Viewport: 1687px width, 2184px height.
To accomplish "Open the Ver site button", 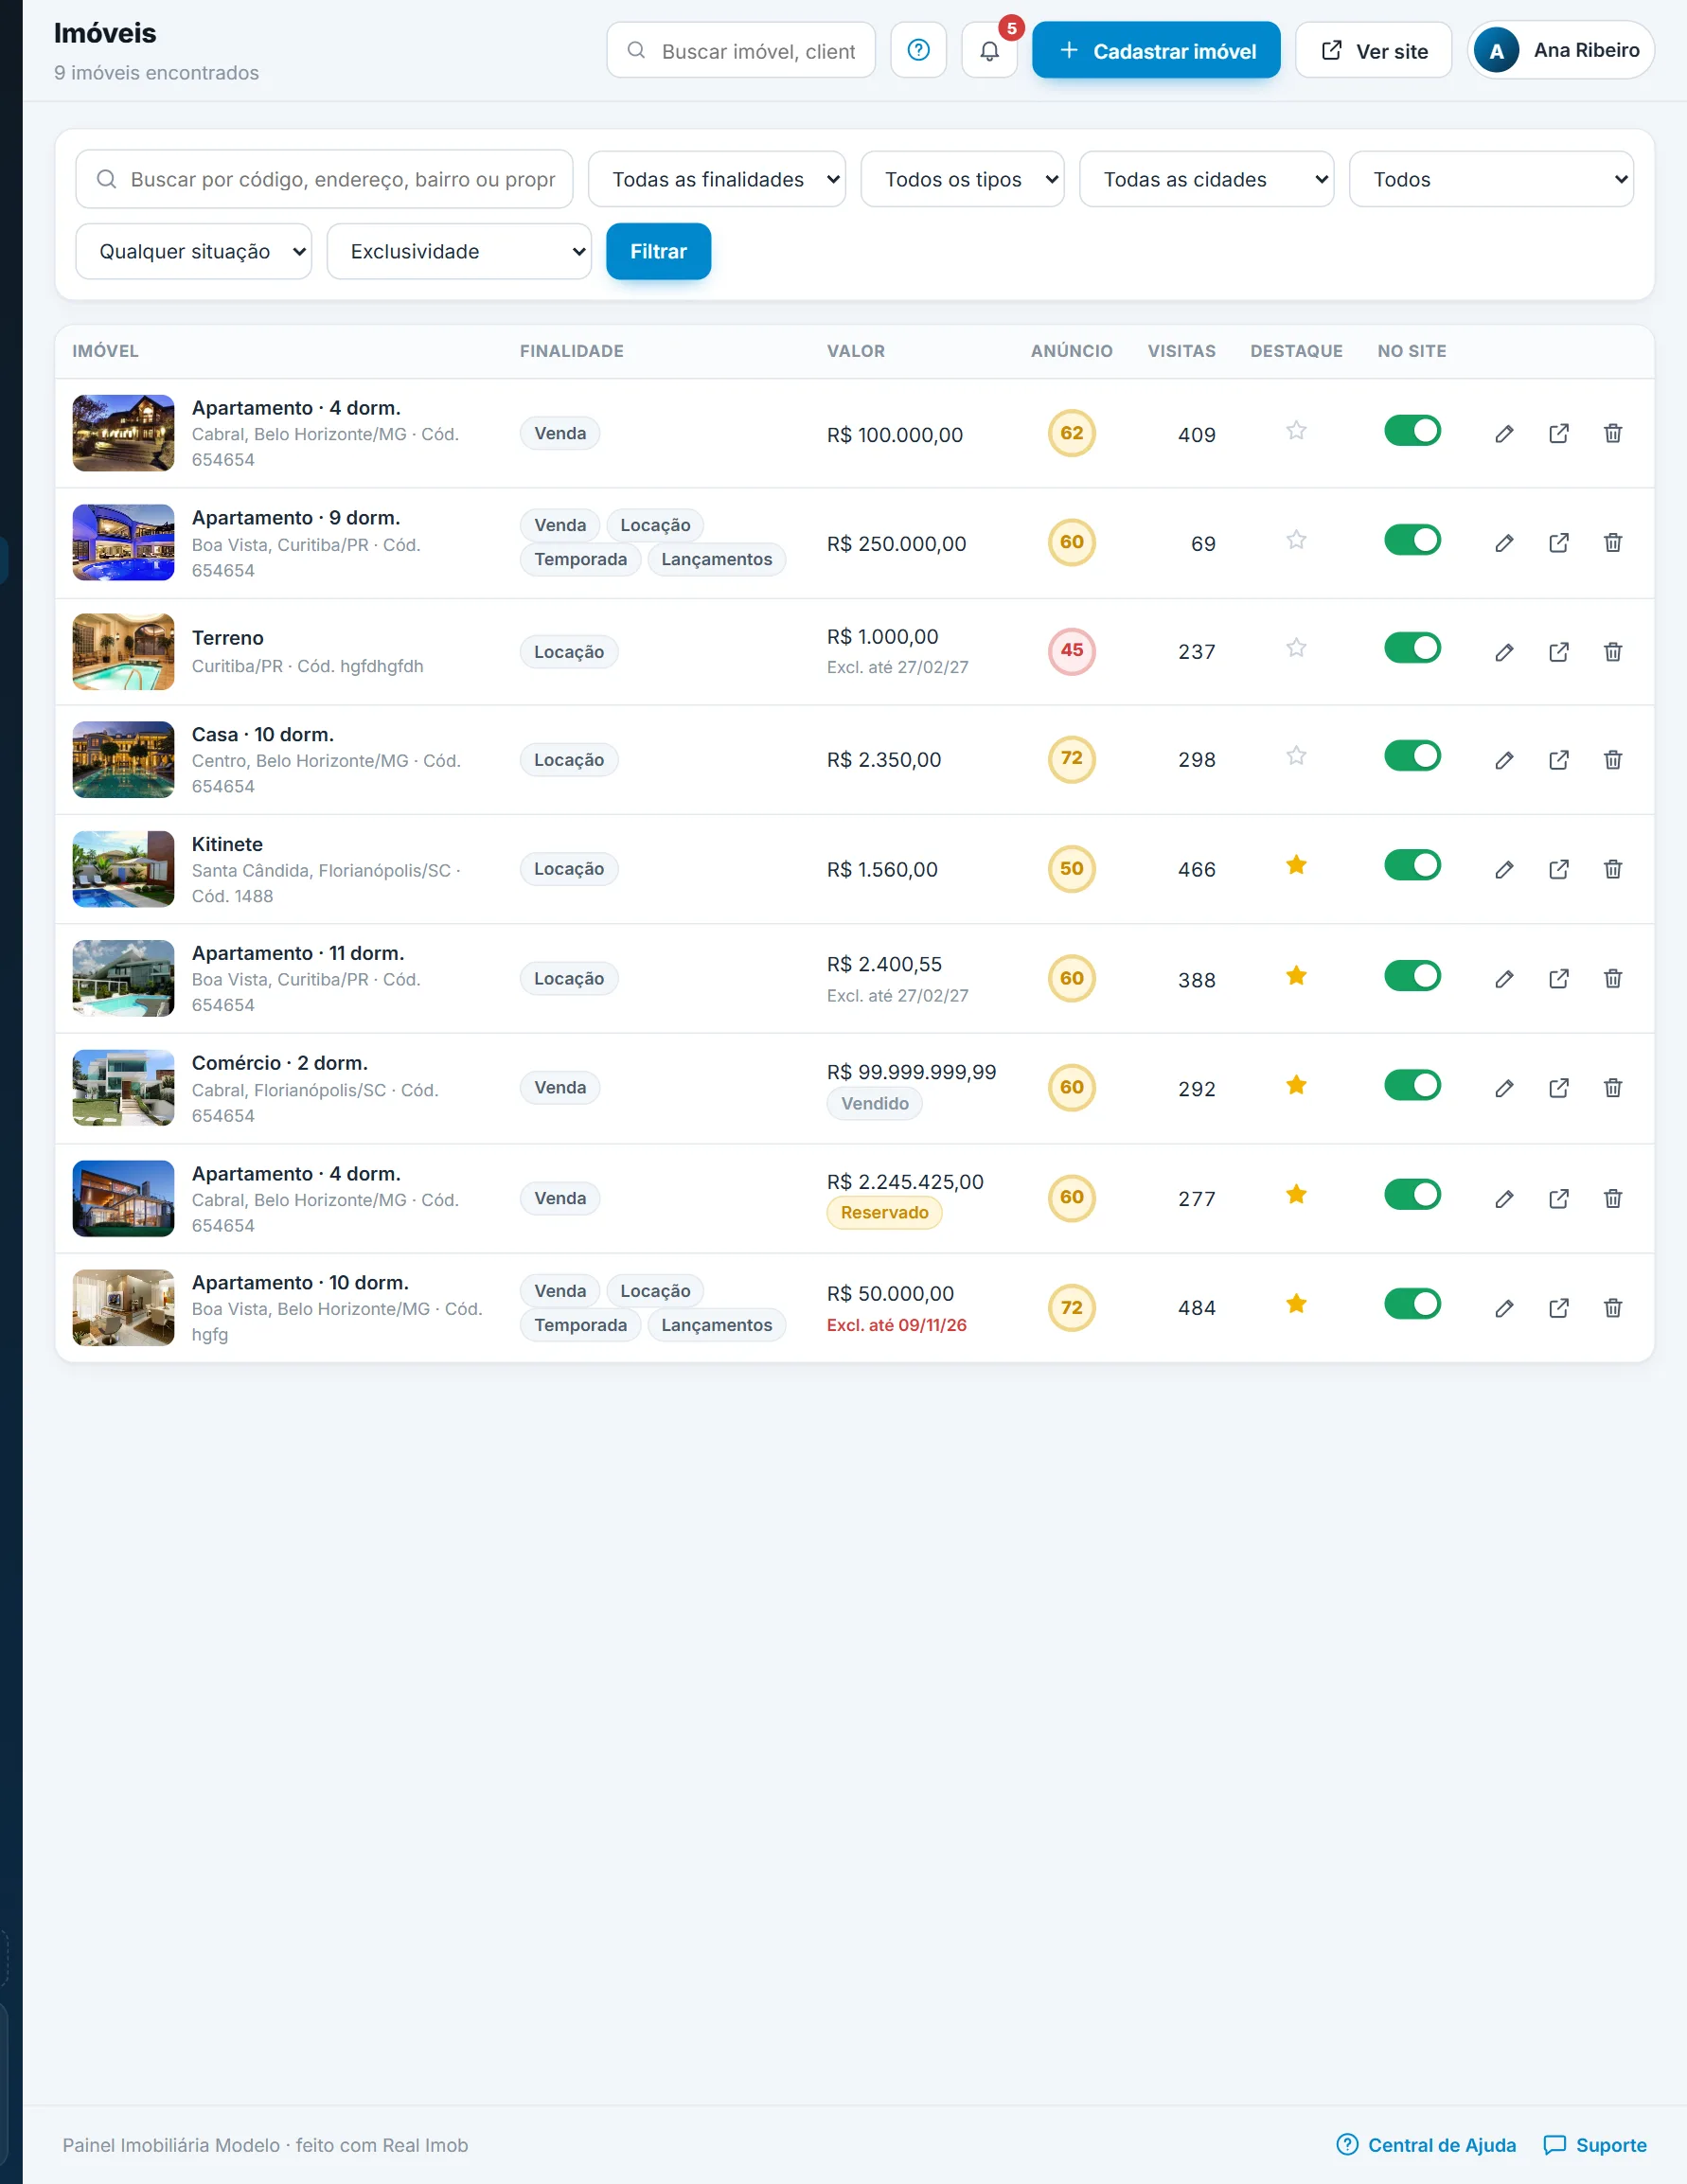I will [1373, 50].
